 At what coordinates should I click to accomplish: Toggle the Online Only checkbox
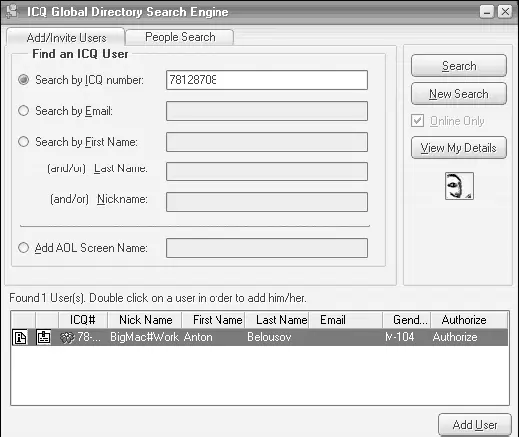point(417,121)
